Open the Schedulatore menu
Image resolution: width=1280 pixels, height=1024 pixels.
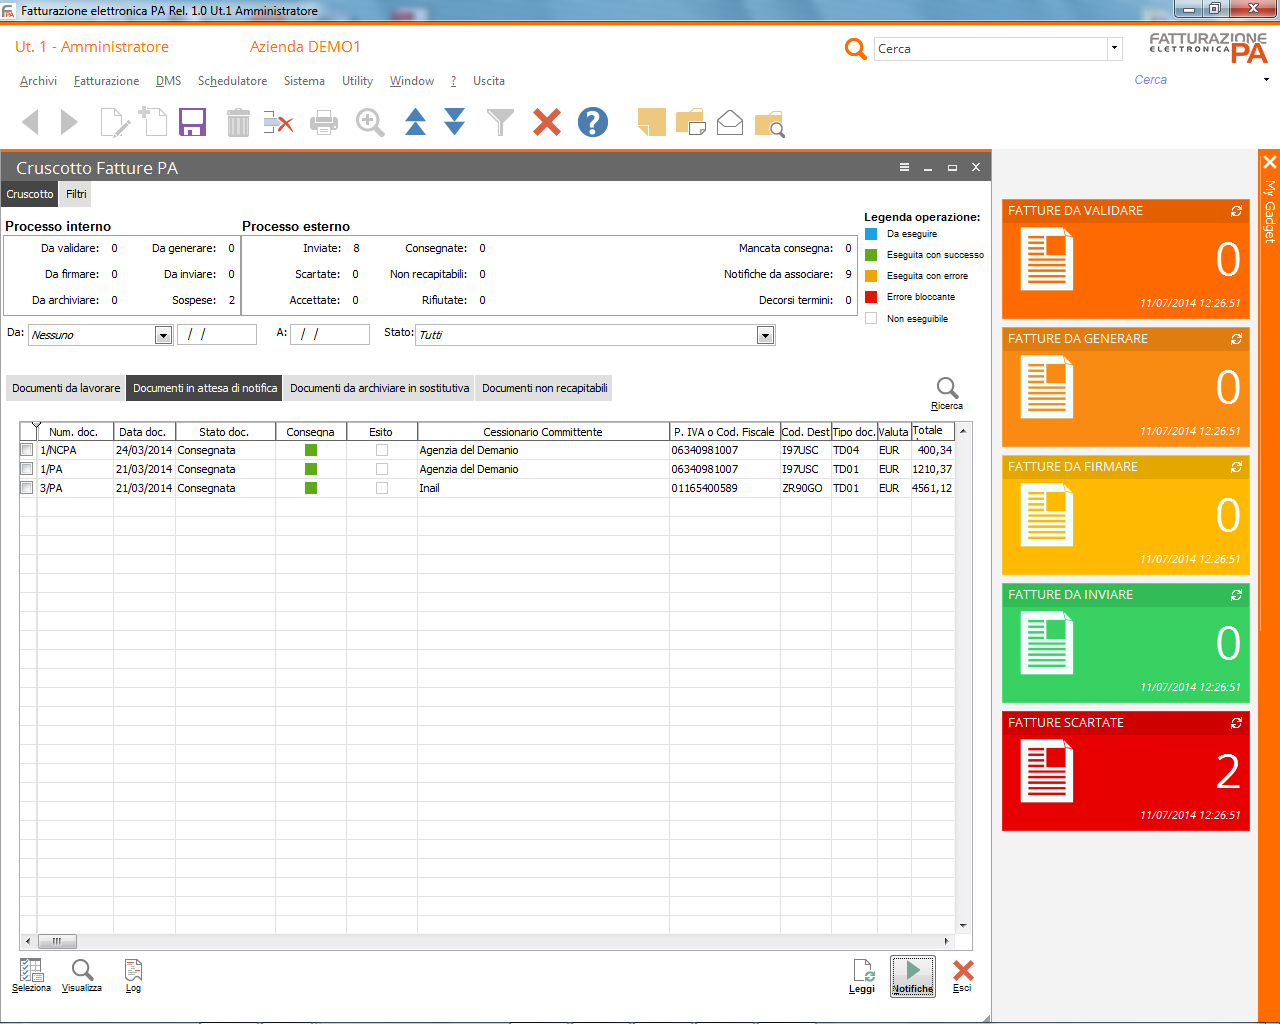pyautogui.click(x=232, y=81)
